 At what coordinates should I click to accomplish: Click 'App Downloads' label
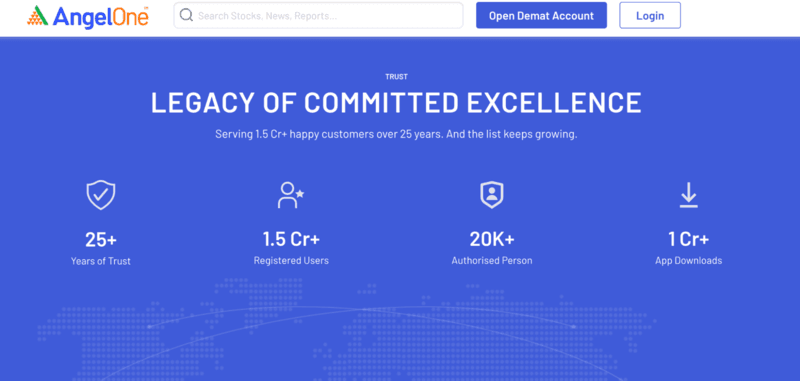pos(689,261)
